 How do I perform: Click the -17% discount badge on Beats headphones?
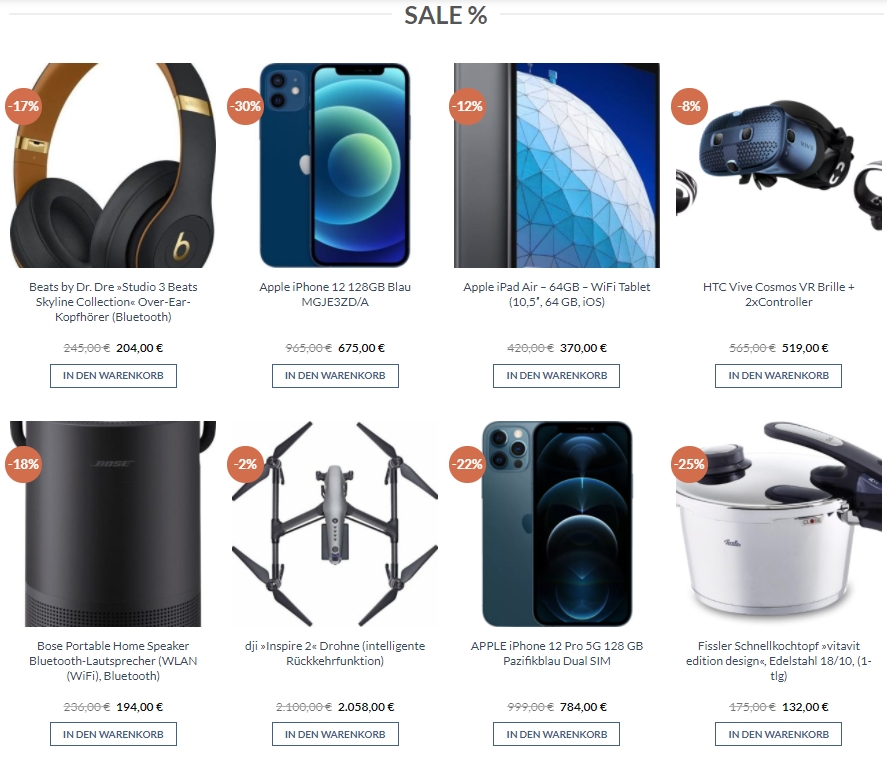(23, 106)
